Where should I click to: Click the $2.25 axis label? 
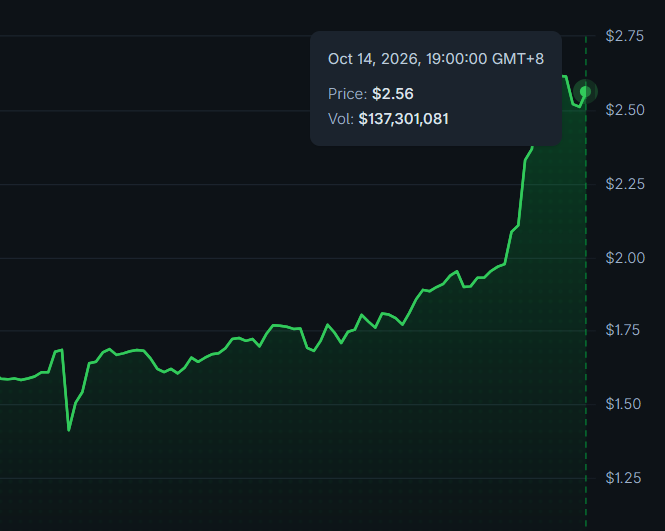click(x=625, y=184)
